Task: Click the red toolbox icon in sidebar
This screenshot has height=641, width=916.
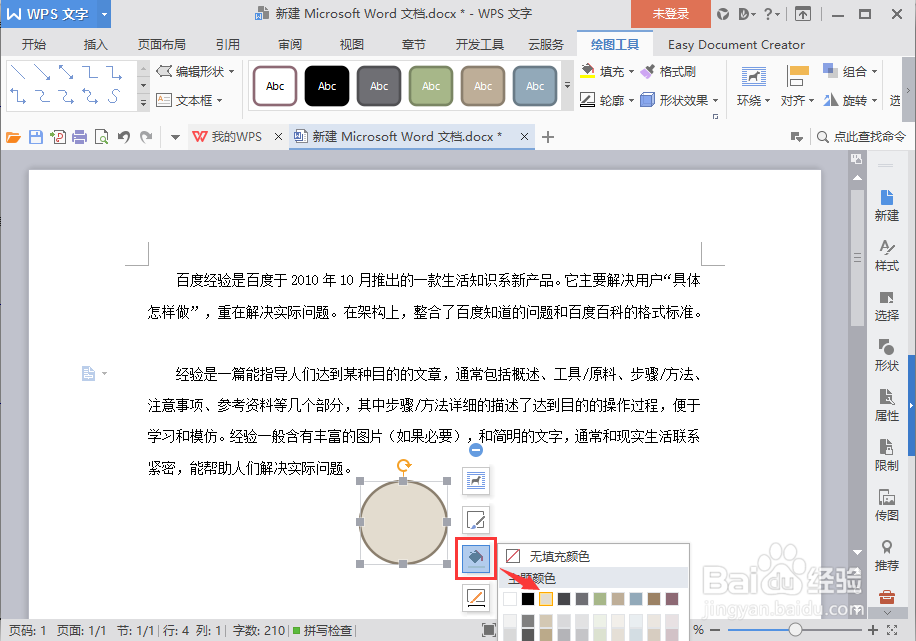Action: [886, 597]
